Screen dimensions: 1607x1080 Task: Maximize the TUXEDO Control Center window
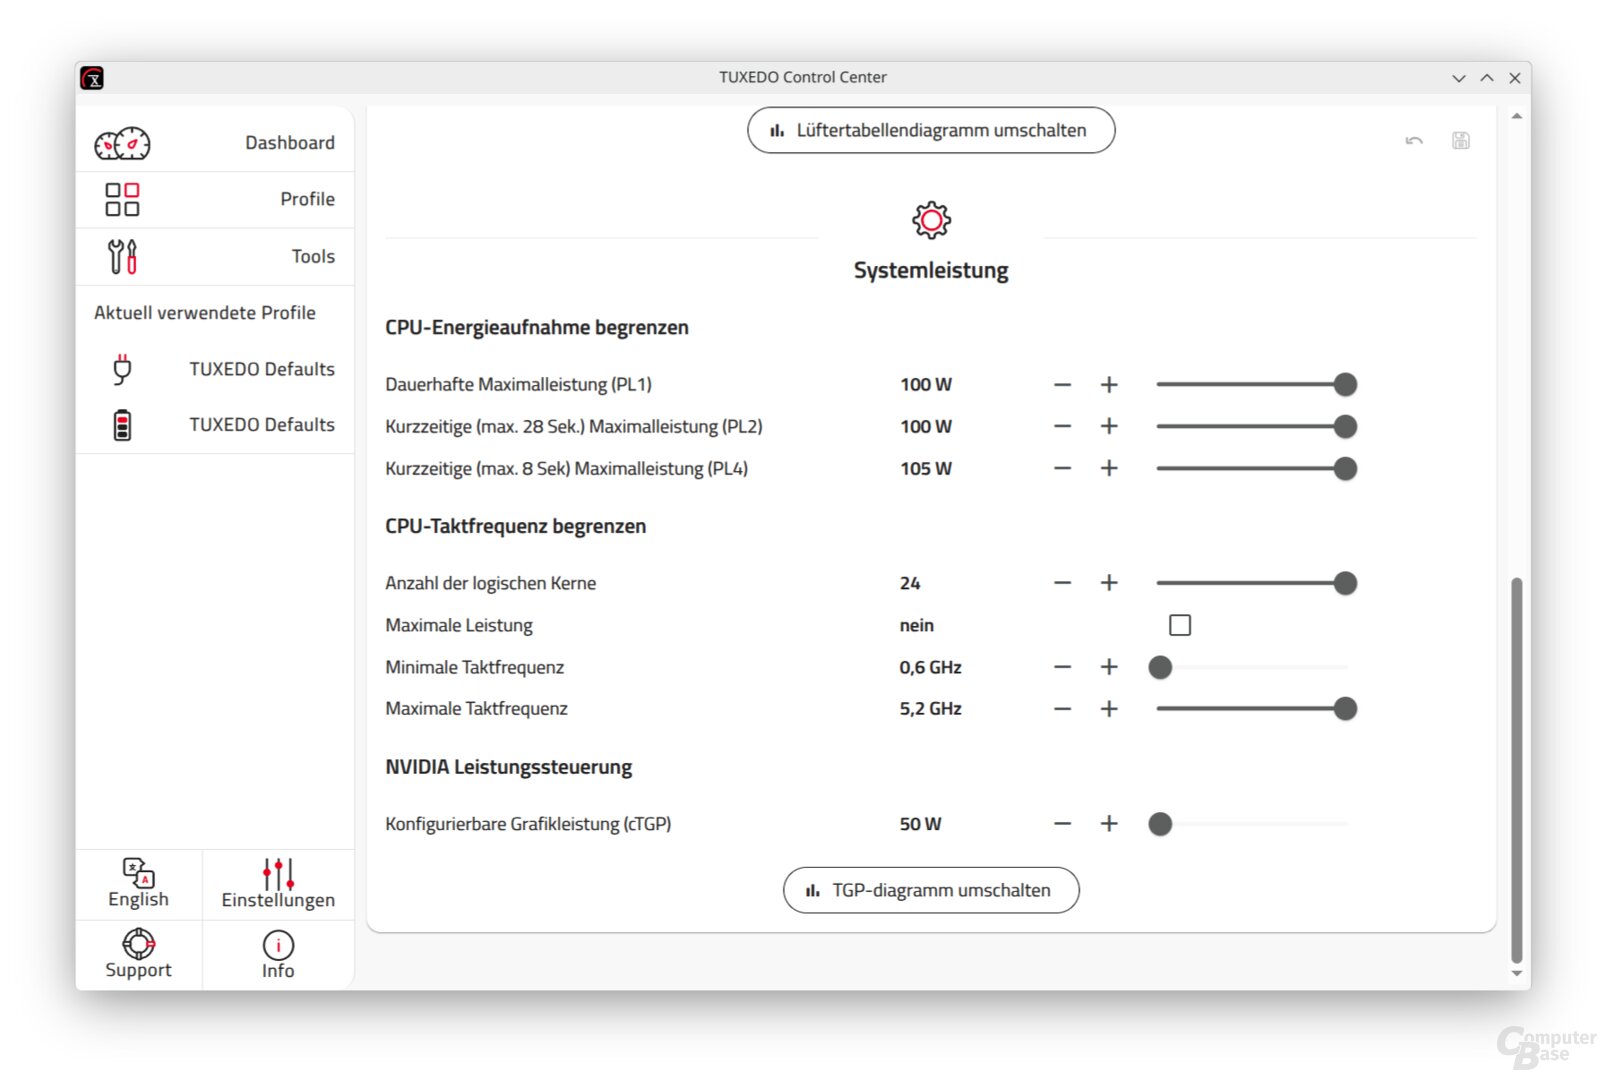[x=1487, y=78]
